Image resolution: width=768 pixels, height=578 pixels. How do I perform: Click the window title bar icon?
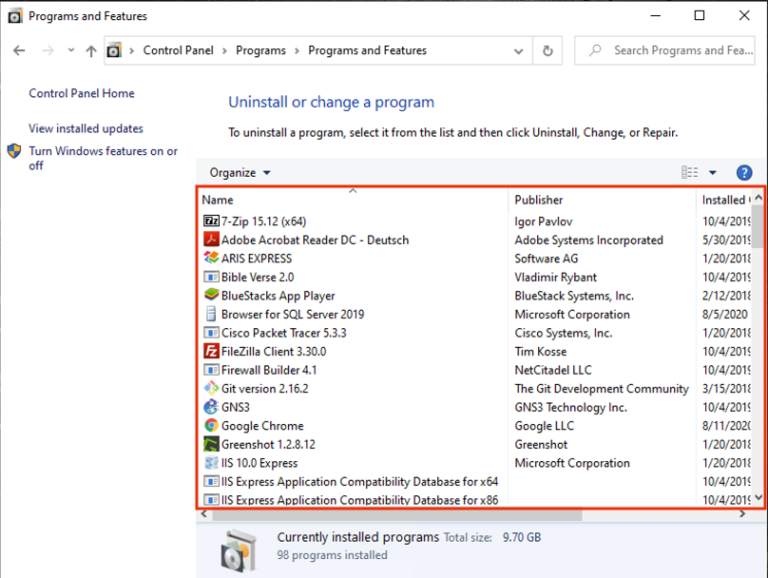pos(15,16)
